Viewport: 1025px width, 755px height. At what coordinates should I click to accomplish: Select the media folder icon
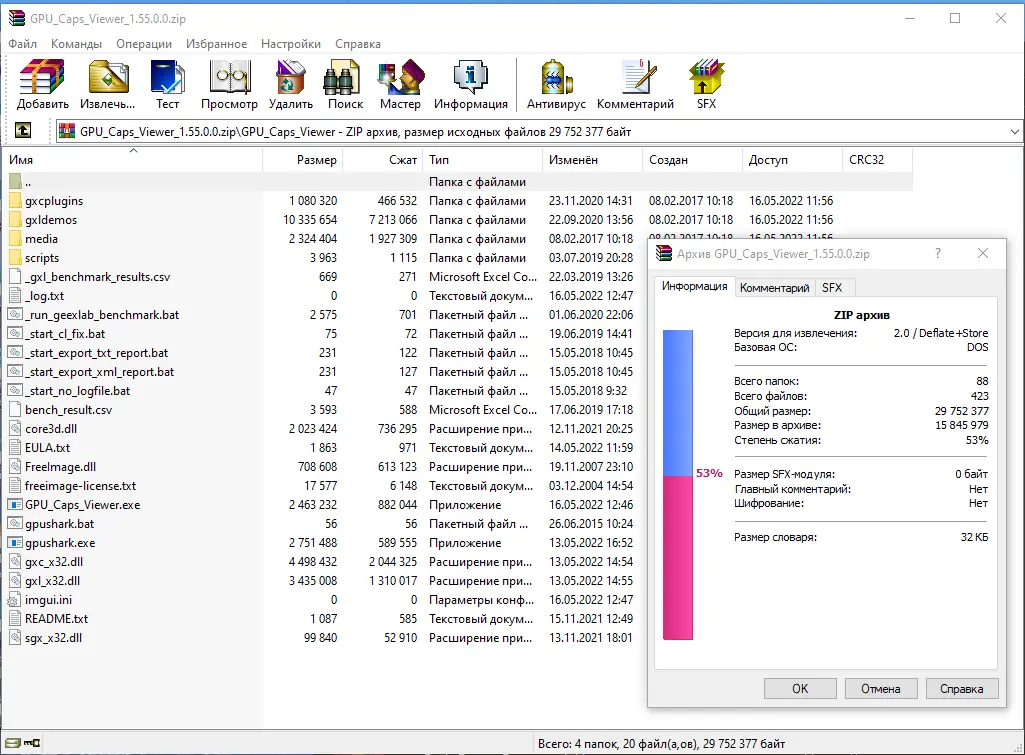coord(15,239)
